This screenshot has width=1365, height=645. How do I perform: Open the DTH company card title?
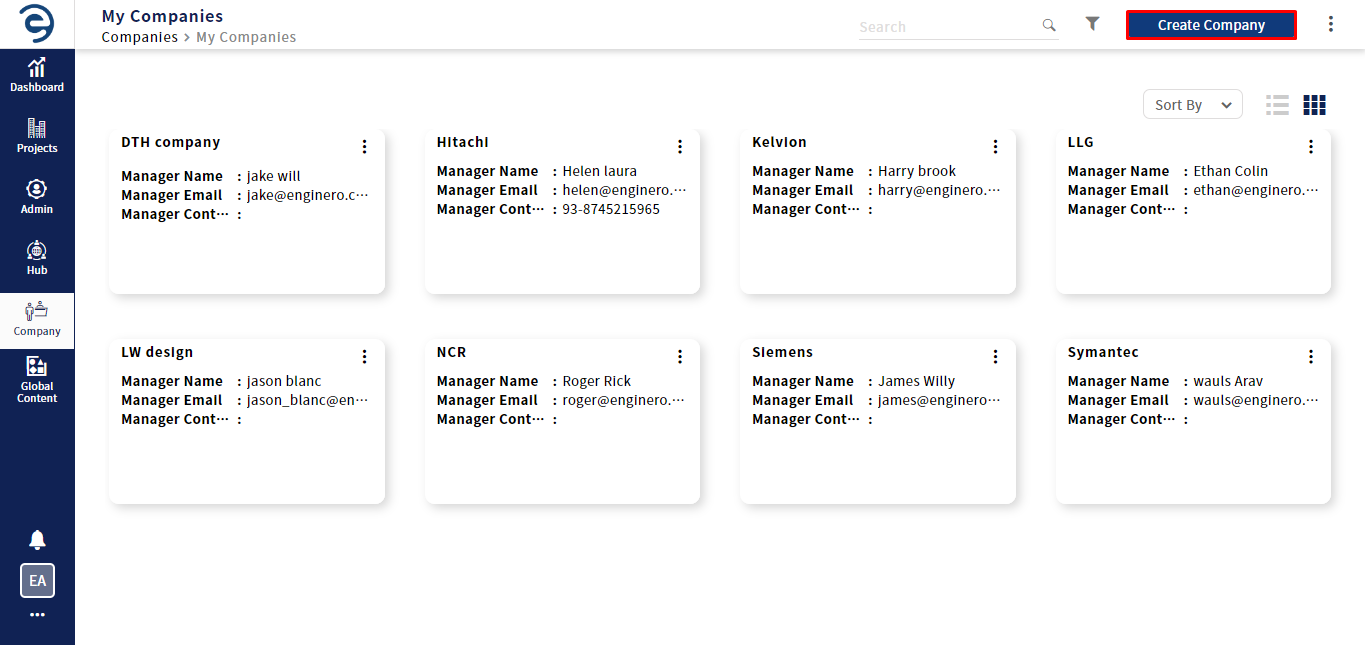171,142
